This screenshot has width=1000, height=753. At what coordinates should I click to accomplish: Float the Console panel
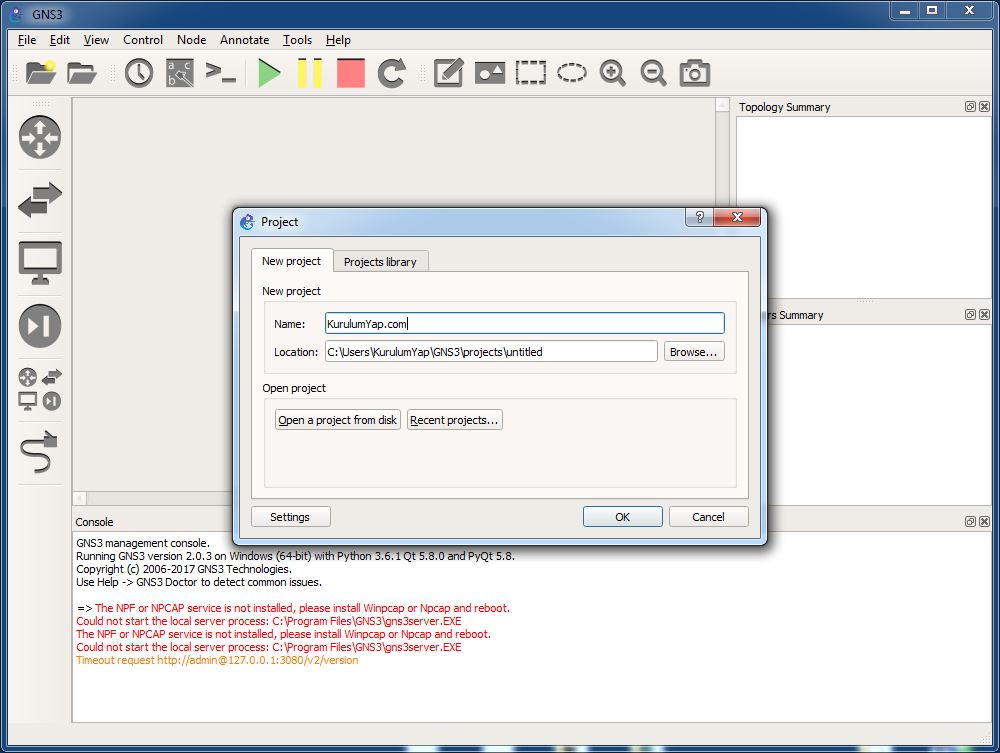coord(970,522)
